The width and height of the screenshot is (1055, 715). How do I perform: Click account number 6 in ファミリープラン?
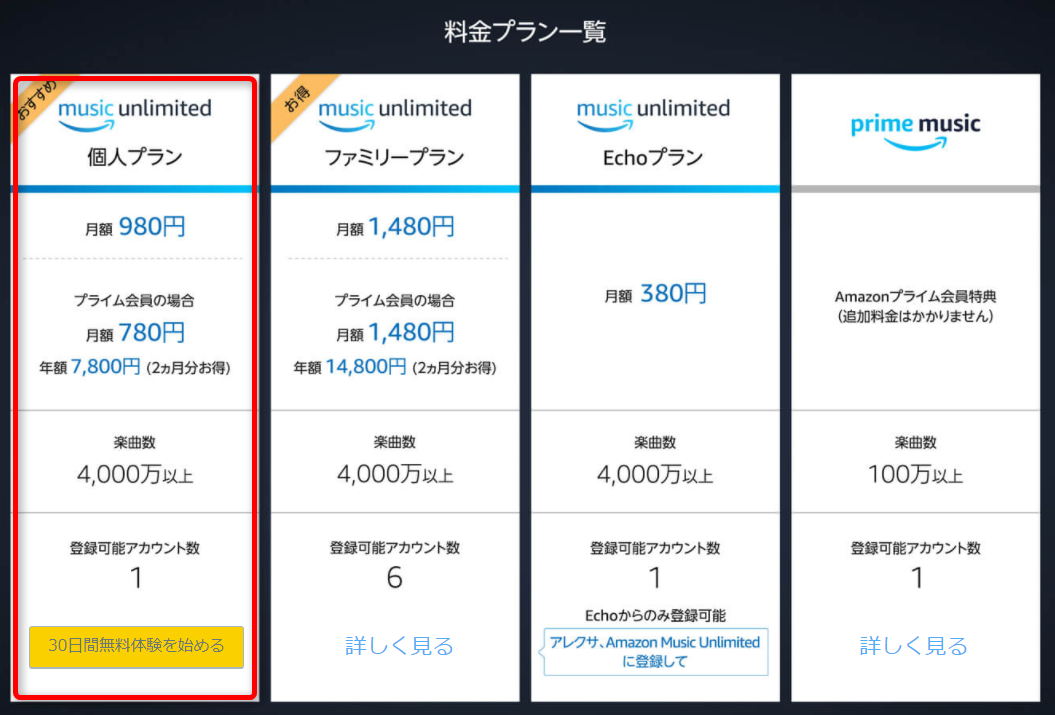pos(395,578)
